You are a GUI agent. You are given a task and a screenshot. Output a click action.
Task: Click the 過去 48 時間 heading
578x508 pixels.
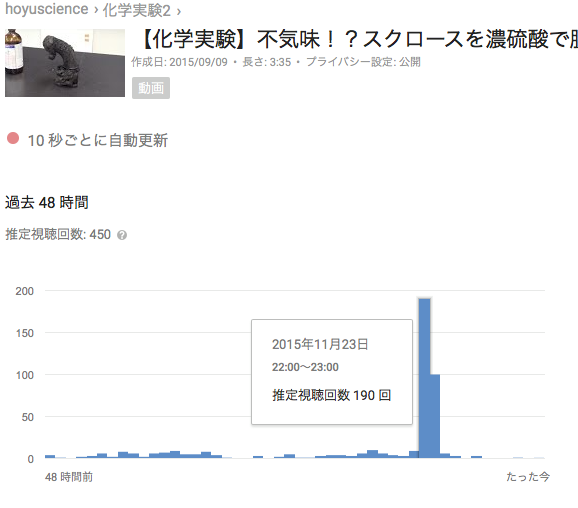pyautogui.click(x=47, y=202)
